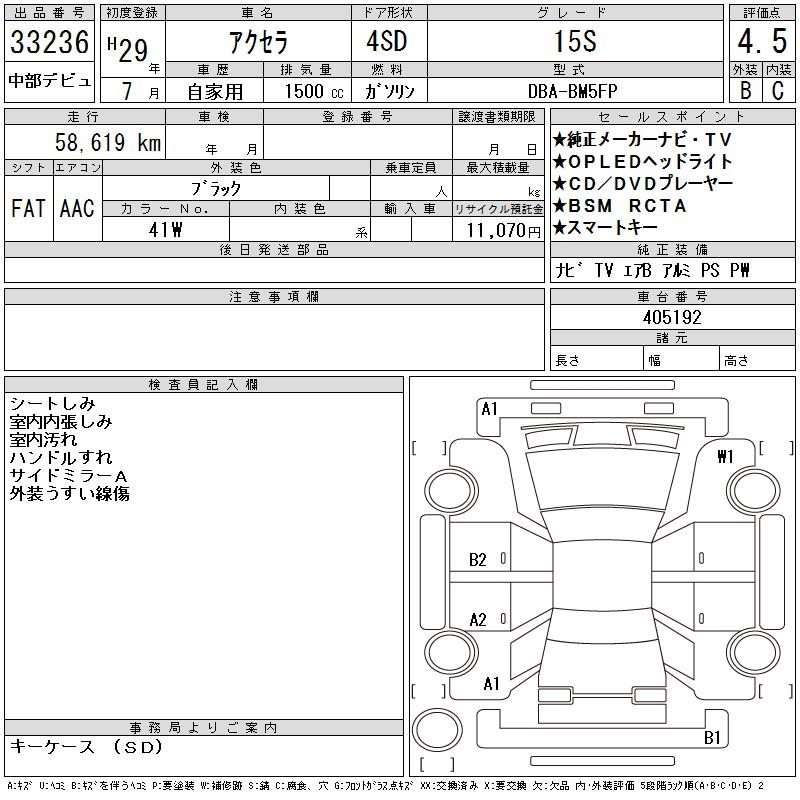Viewport: 800px width, 800px height.
Task: Click sales point OPLEDヘッドライト
Action: pyautogui.click(x=643, y=162)
